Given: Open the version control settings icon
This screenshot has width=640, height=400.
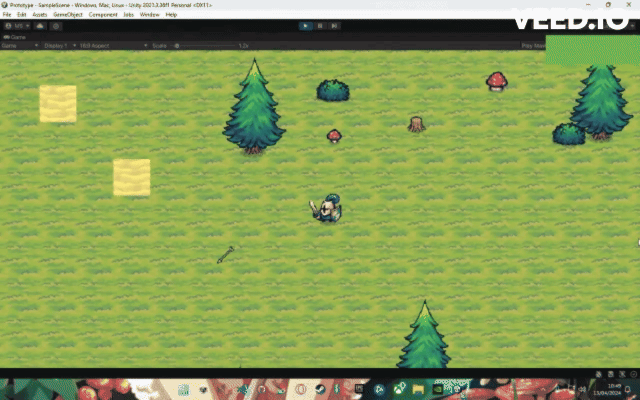Looking at the screenshot, I should pos(56,26).
